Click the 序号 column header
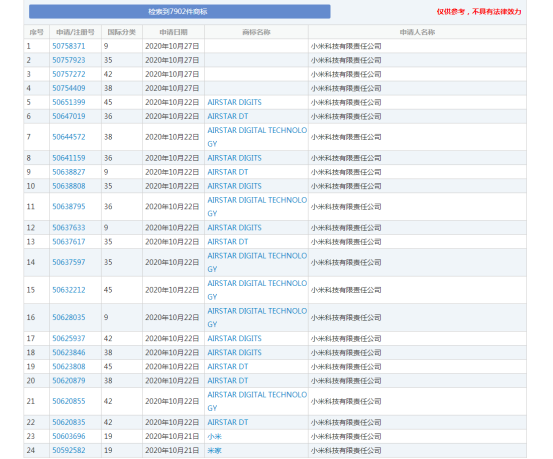The width and height of the screenshot is (553, 459). pyautogui.click(x=36, y=32)
